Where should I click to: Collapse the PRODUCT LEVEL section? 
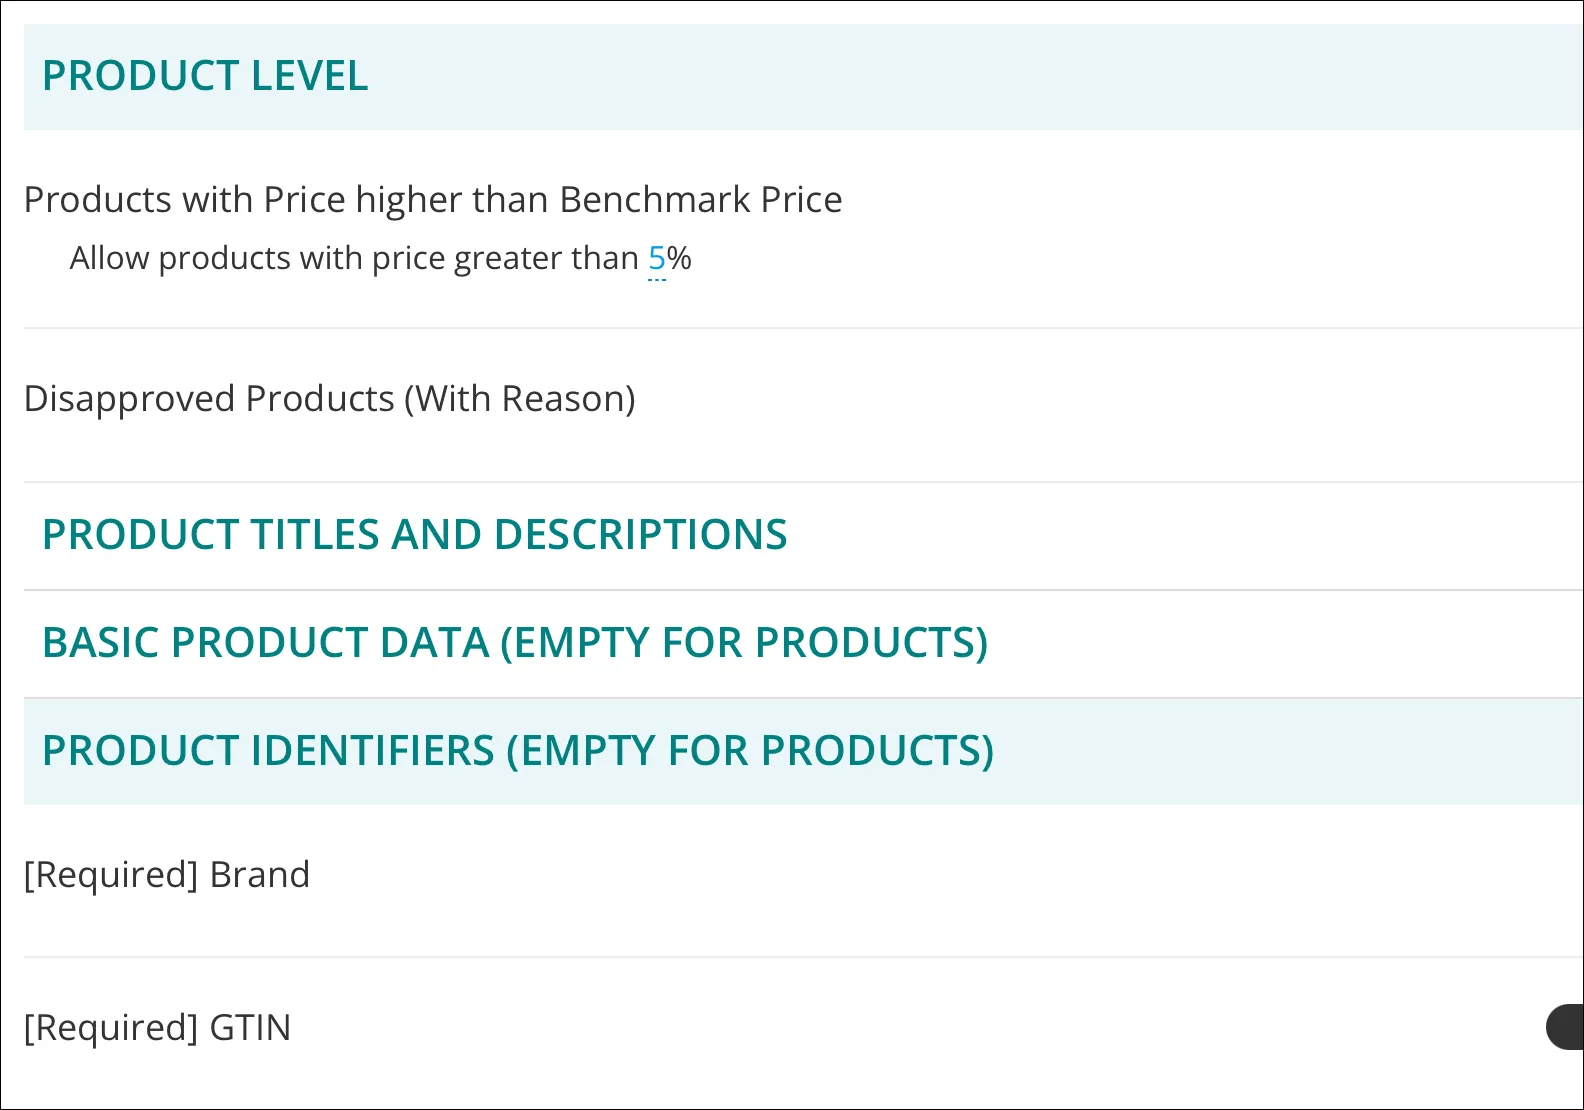pyautogui.click(x=205, y=77)
